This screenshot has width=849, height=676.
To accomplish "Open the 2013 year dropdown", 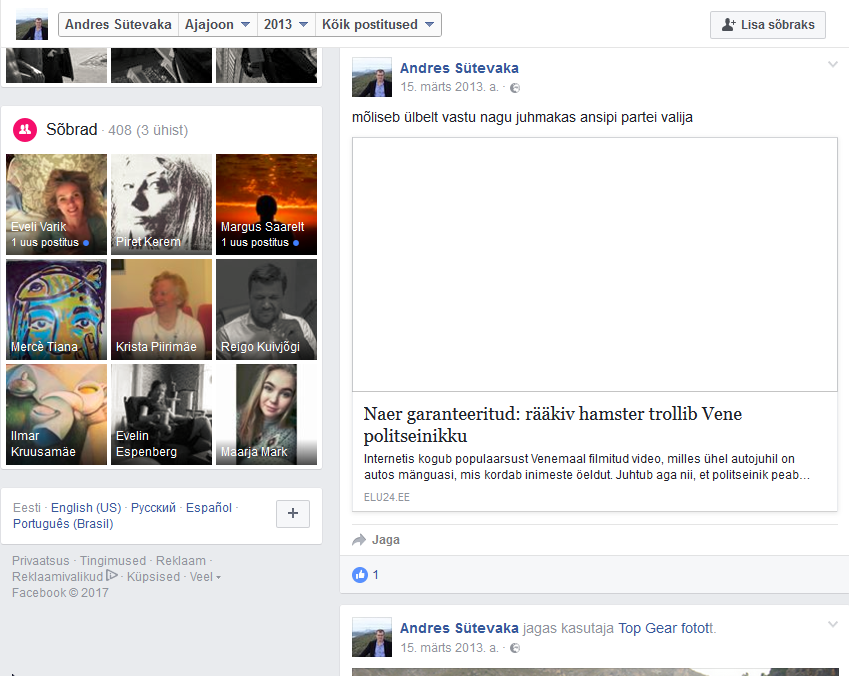I will click(x=286, y=24).
